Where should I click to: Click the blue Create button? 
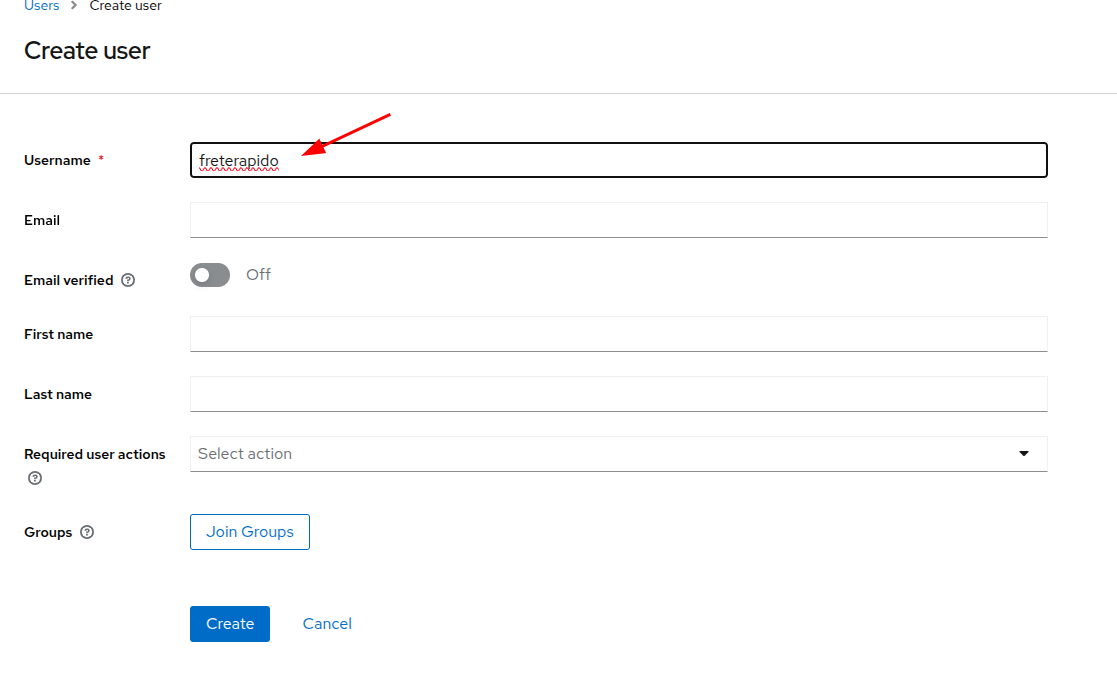point(230,624)
